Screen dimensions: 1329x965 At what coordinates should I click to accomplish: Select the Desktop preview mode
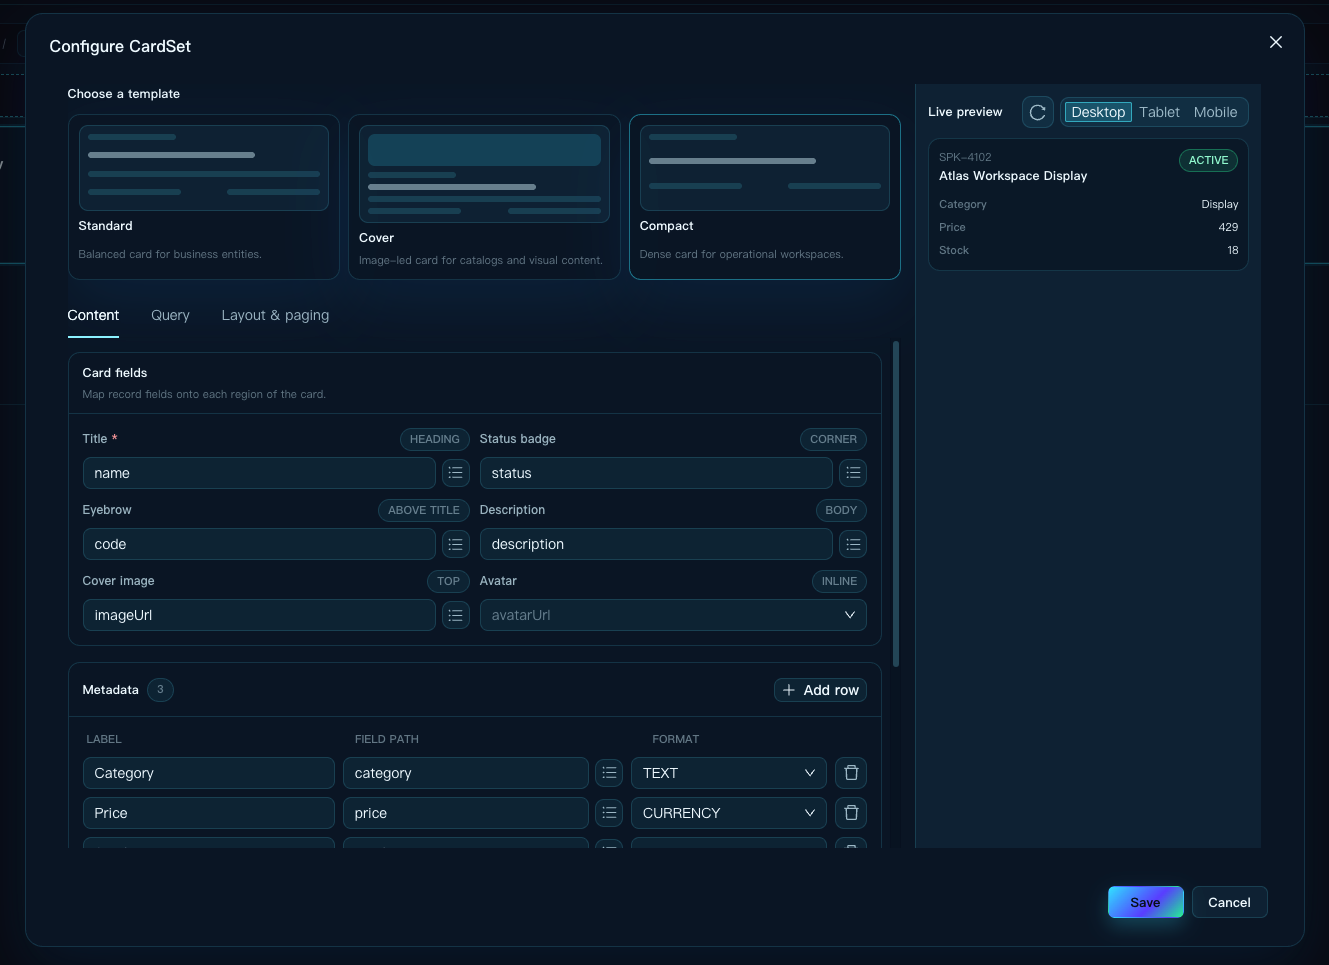point(1098,112)
